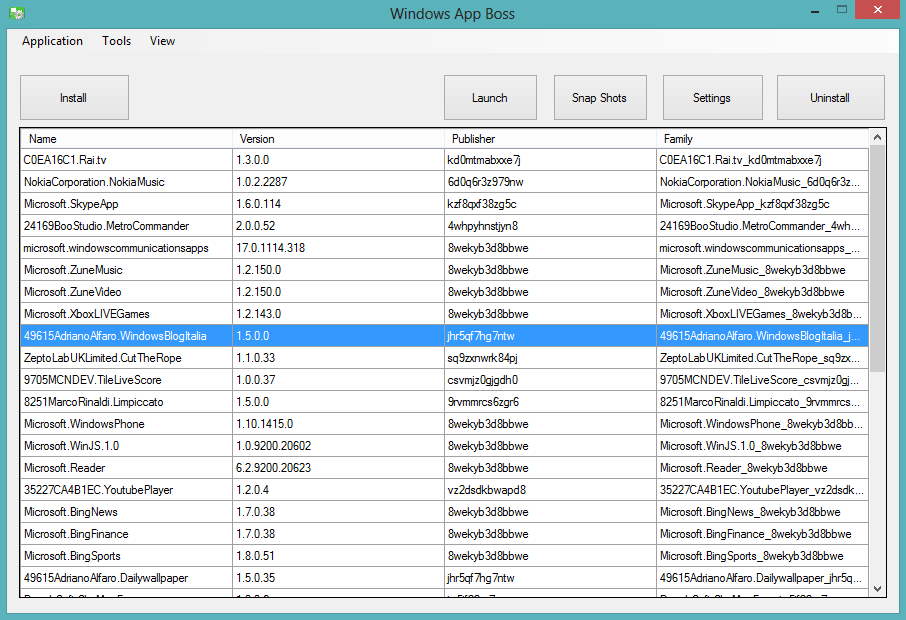Open Snap Shots
This screenshot has width=906, height=620.
tap(600, 98)
